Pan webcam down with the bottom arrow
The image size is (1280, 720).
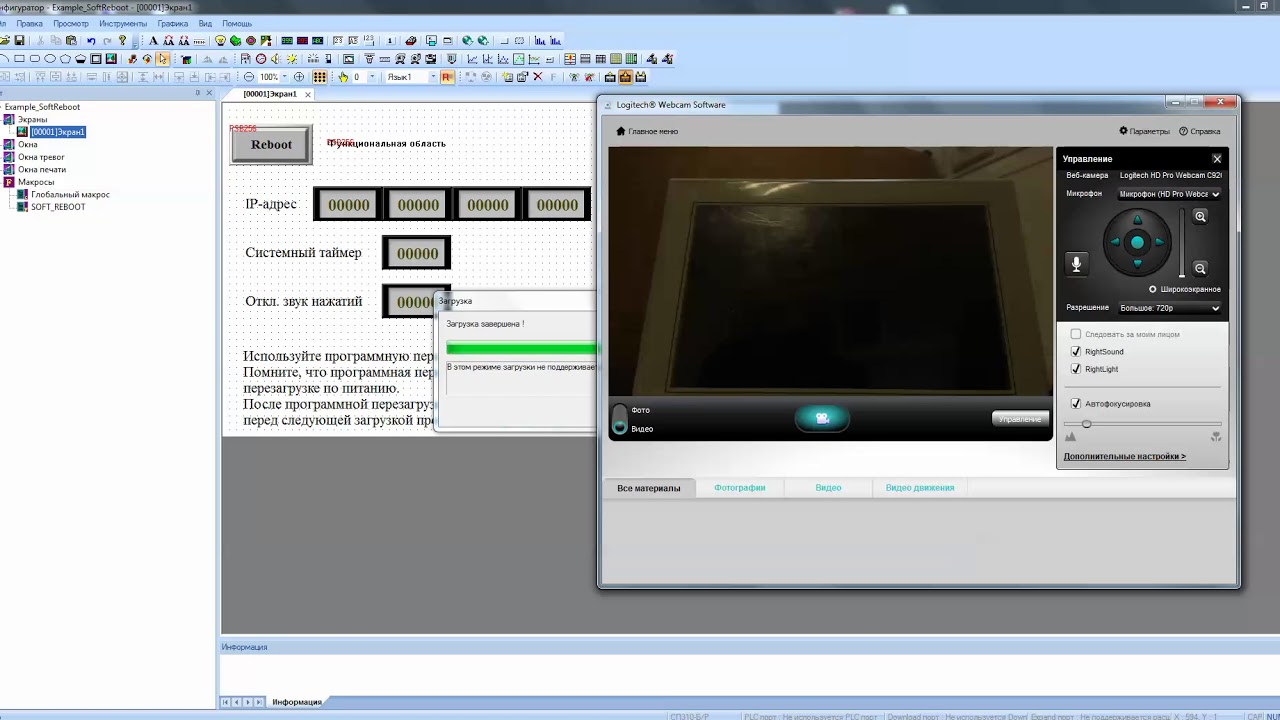(1137, 265)
